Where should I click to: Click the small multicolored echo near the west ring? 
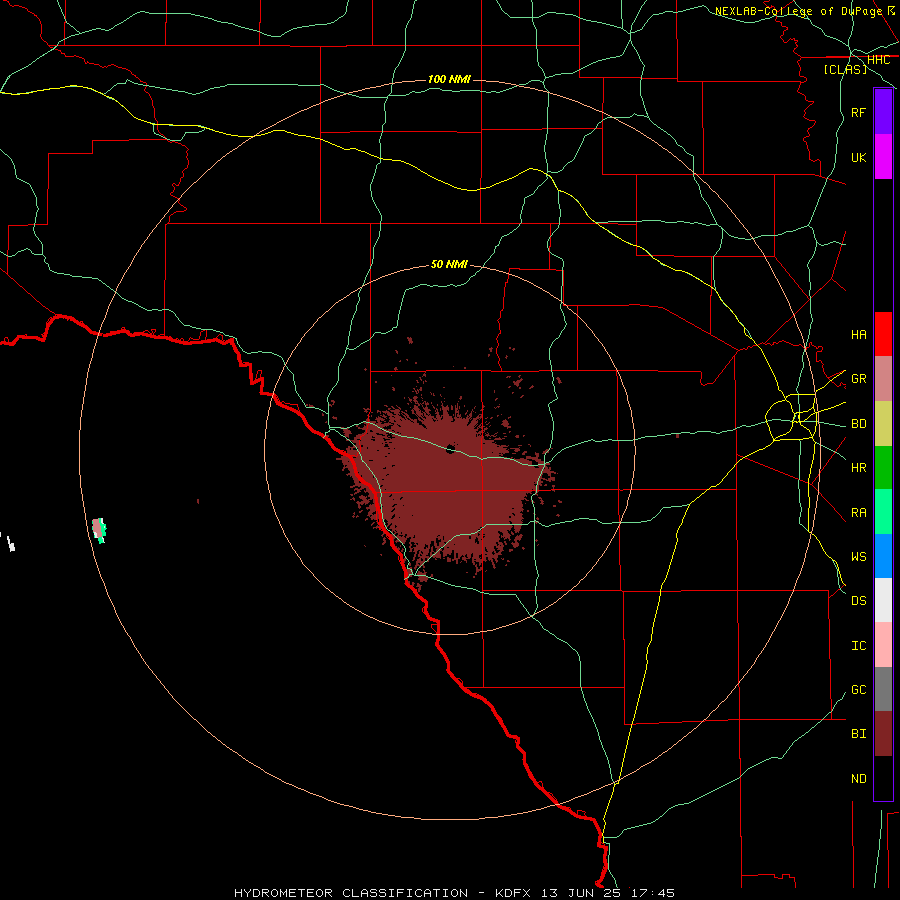pyautogui.click(x=99, y=530)
